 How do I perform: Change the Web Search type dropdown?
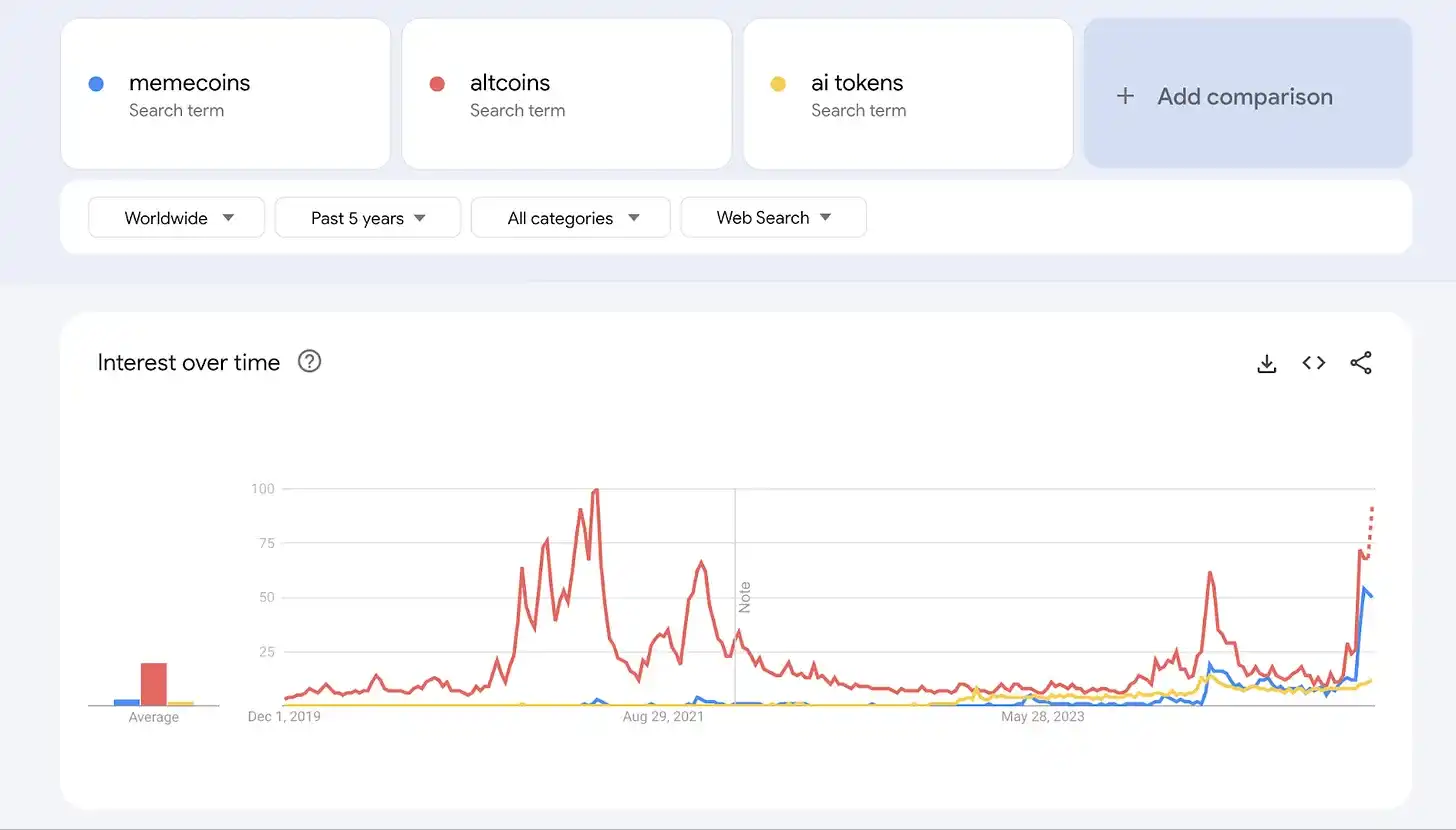pos(773,218)
